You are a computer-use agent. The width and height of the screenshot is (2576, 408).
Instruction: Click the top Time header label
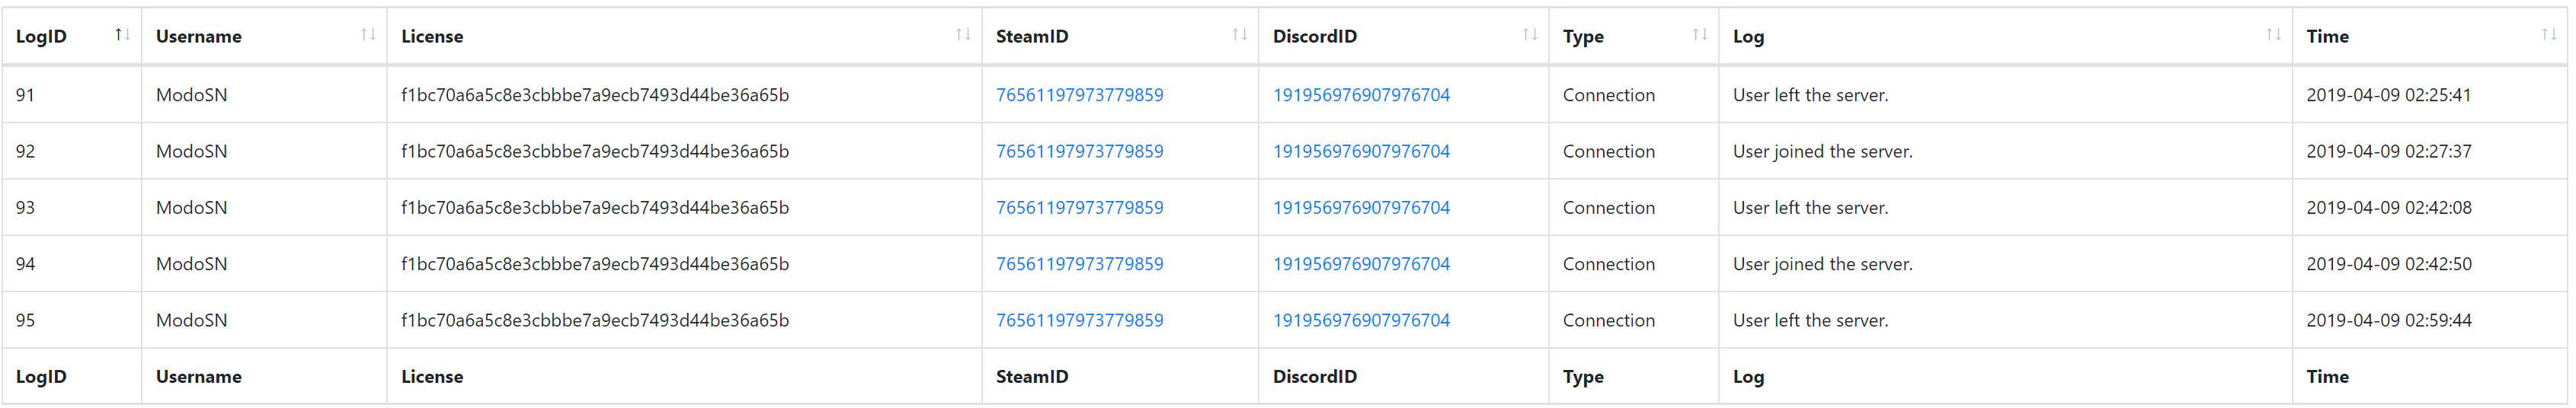click(2327, 37)
